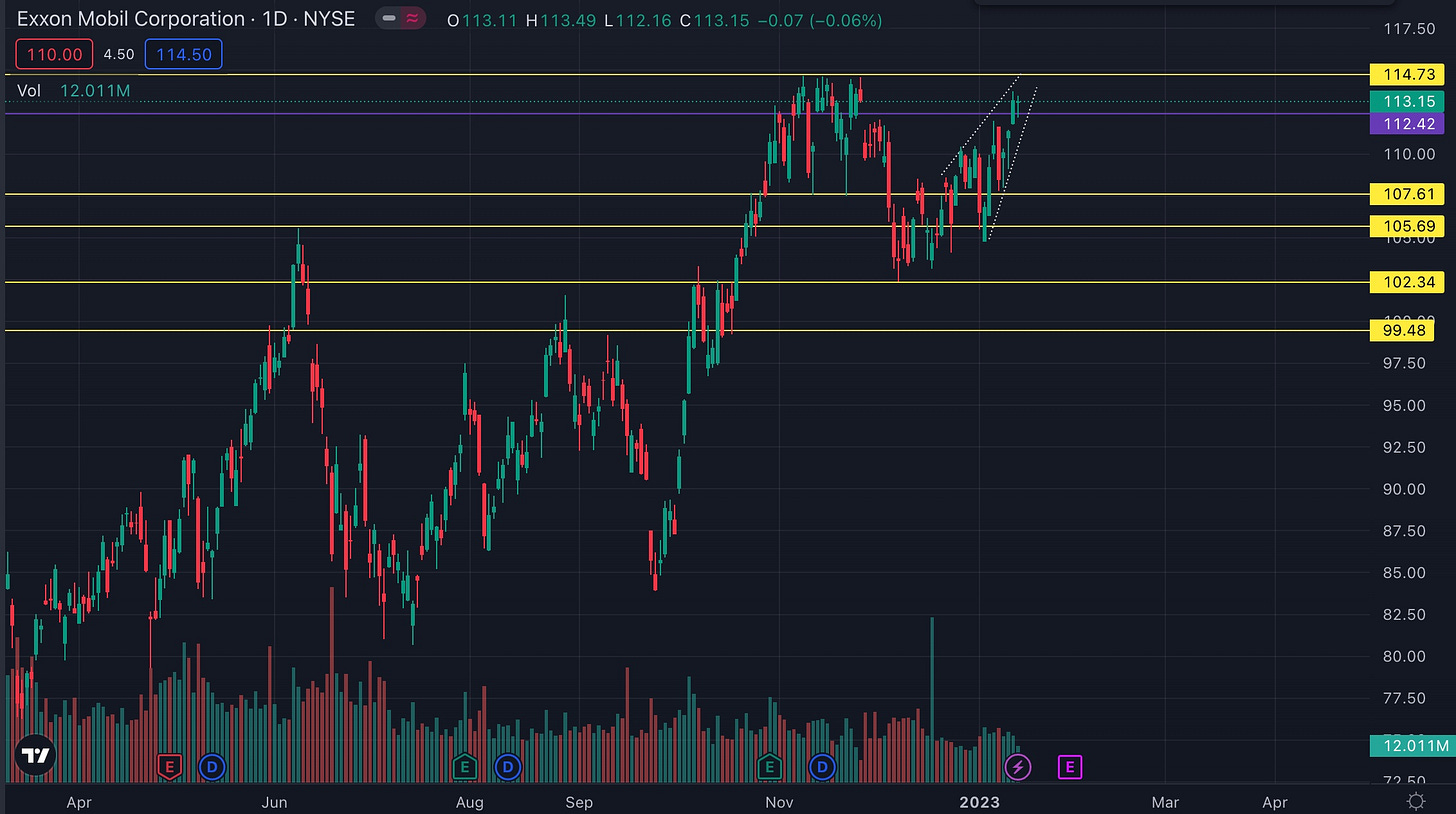Select the 102.34 horizontal line label

click(x=1408, y=282)
